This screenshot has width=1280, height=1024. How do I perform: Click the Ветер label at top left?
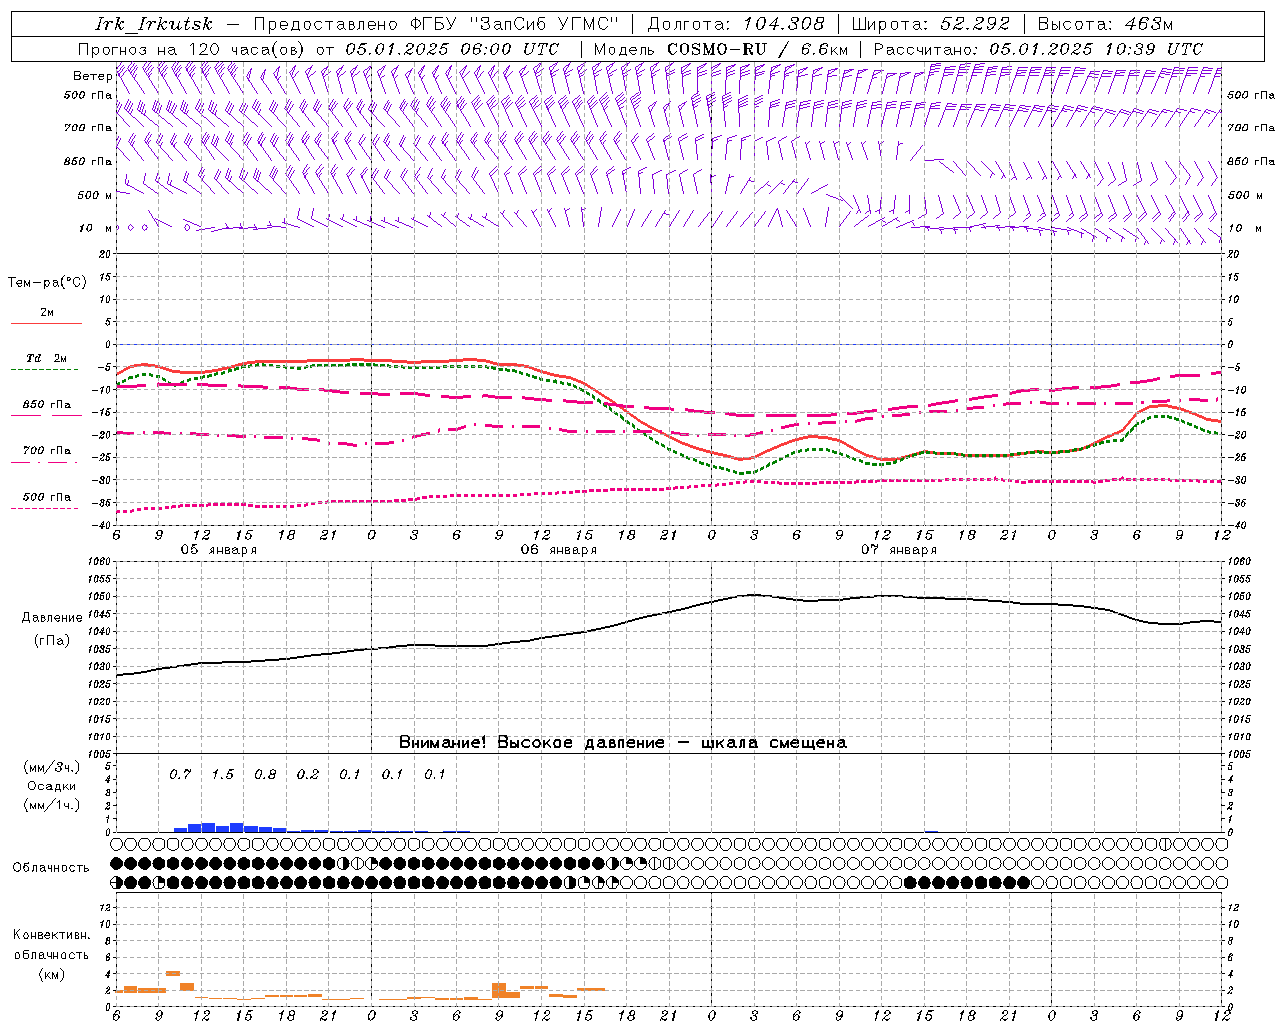pyautogui.click(x=92, y=76)
